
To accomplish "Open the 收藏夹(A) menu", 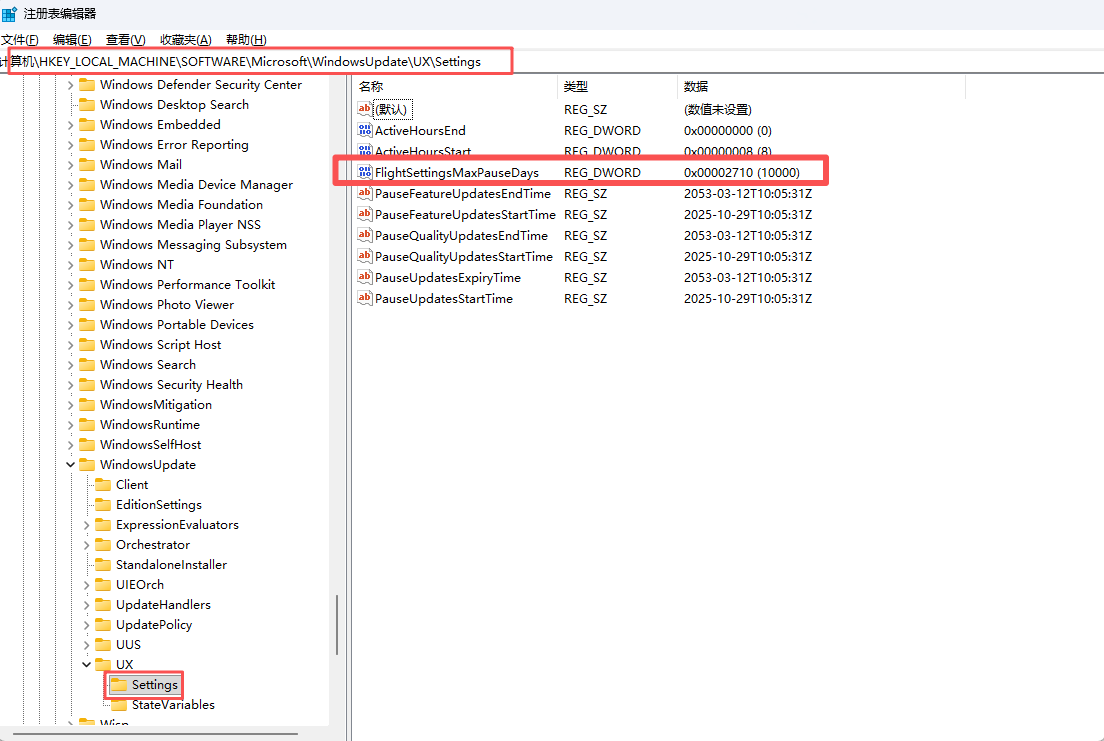I will point(186,39).
